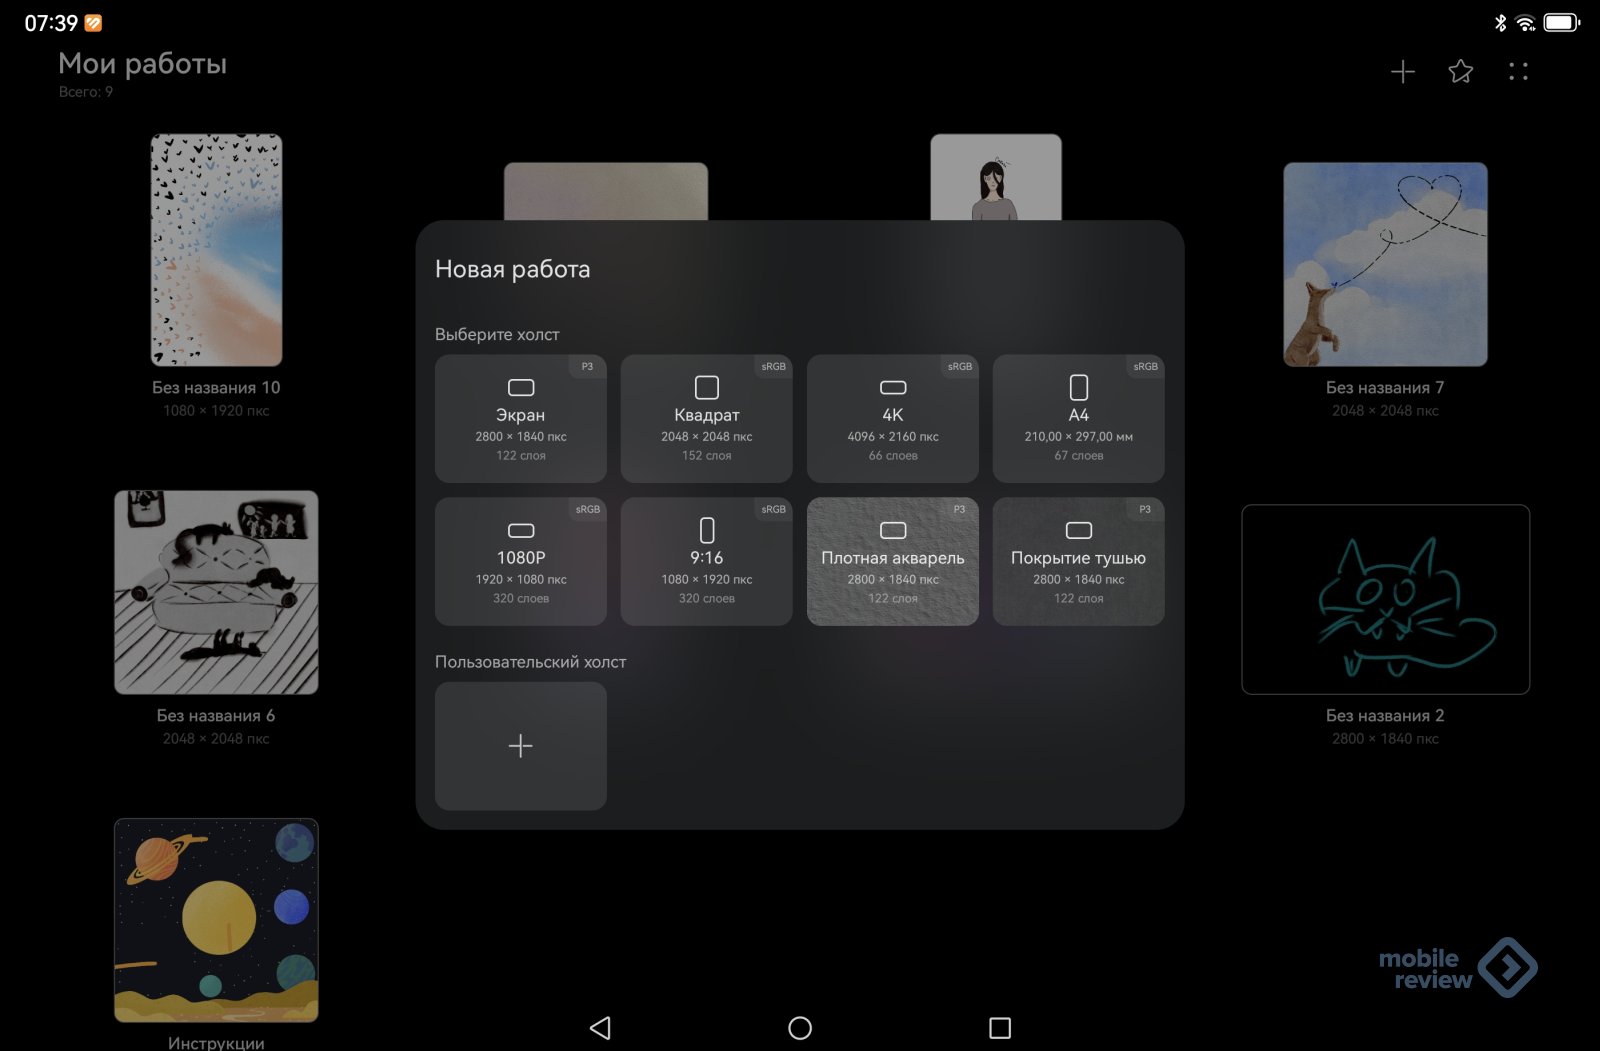Create a custom canvas with the plus tile
Viewport: 1600px width, 1051px height.
[x=520, y=746]
